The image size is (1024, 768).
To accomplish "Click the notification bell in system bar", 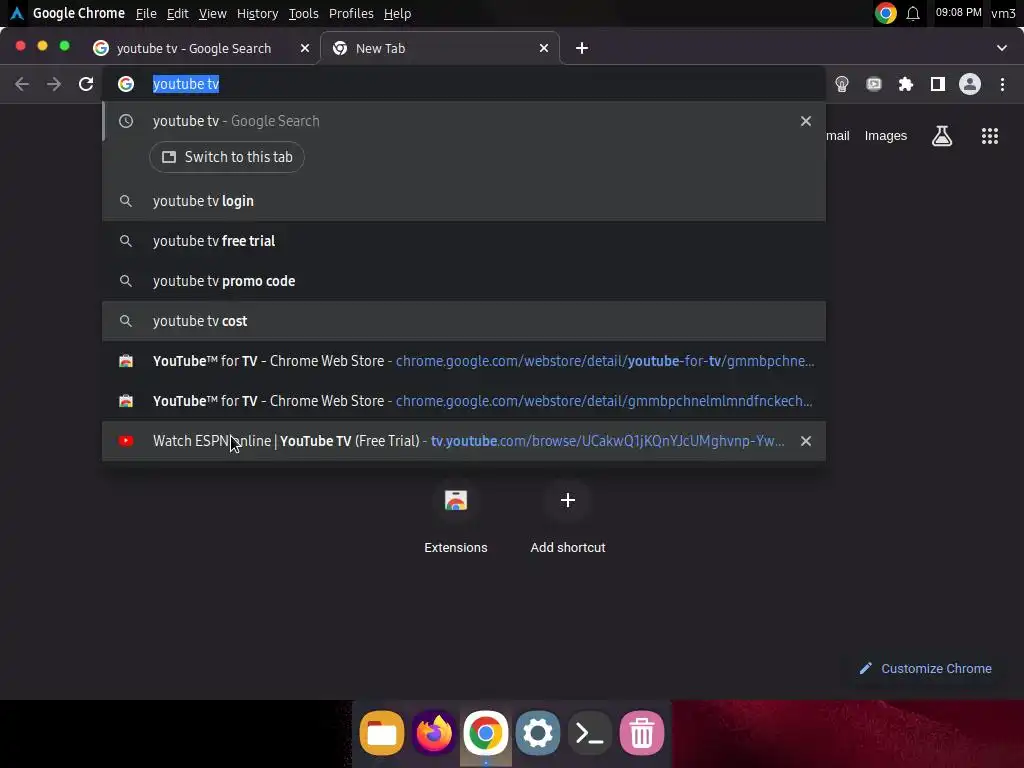I will pos(913,13).
